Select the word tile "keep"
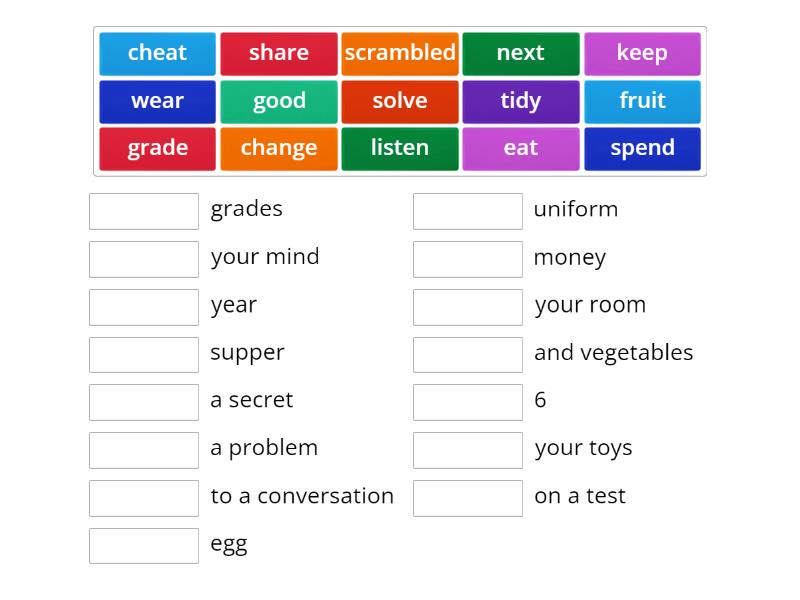Image resolution: width=800 pixels, height=600 pixels. coord(643,53)
